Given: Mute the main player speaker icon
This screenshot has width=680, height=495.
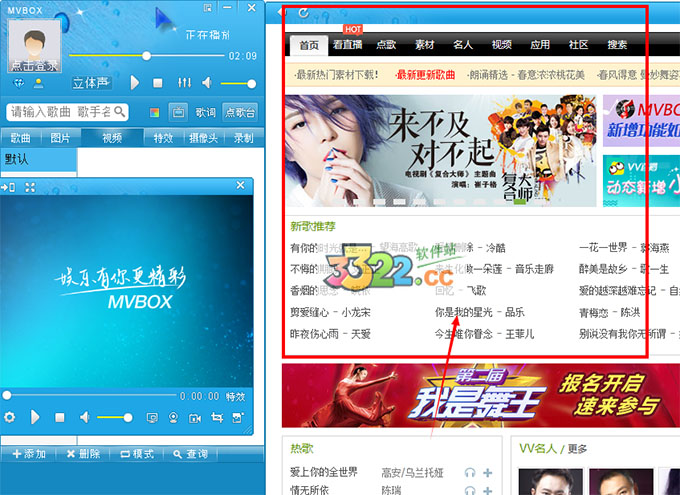Looking at the screenshot, I should 207,82.
